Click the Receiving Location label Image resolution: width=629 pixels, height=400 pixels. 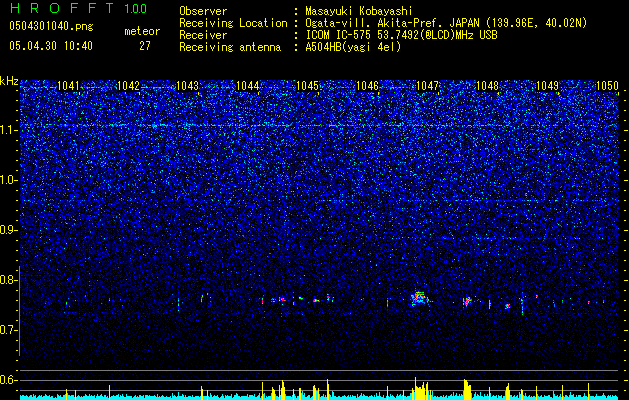pos(233,23)
